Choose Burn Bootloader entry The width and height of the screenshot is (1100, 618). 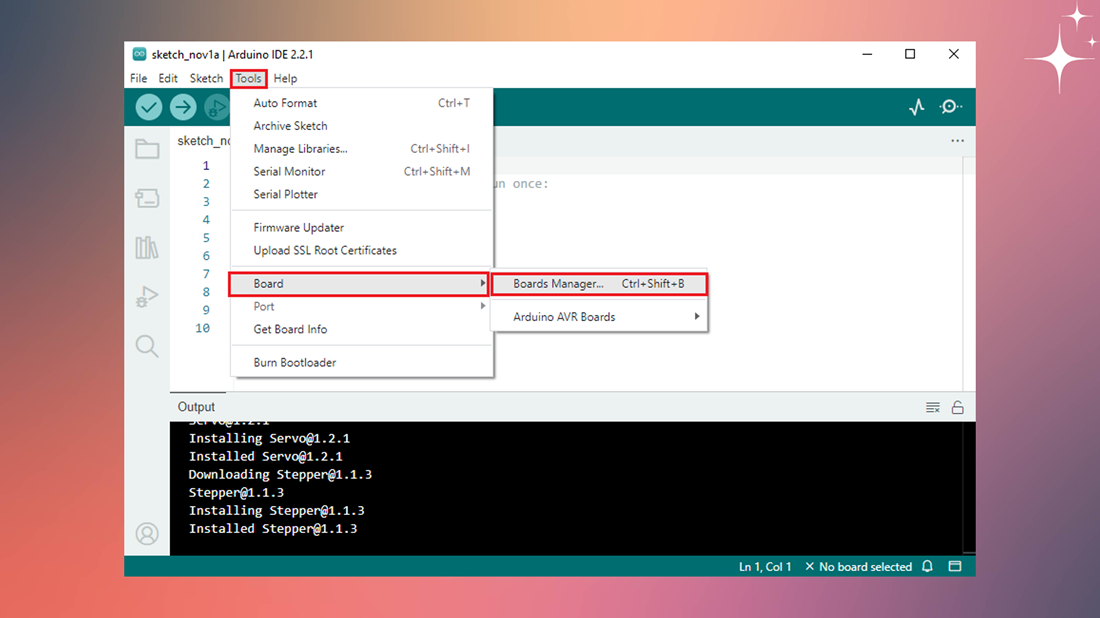361,363
